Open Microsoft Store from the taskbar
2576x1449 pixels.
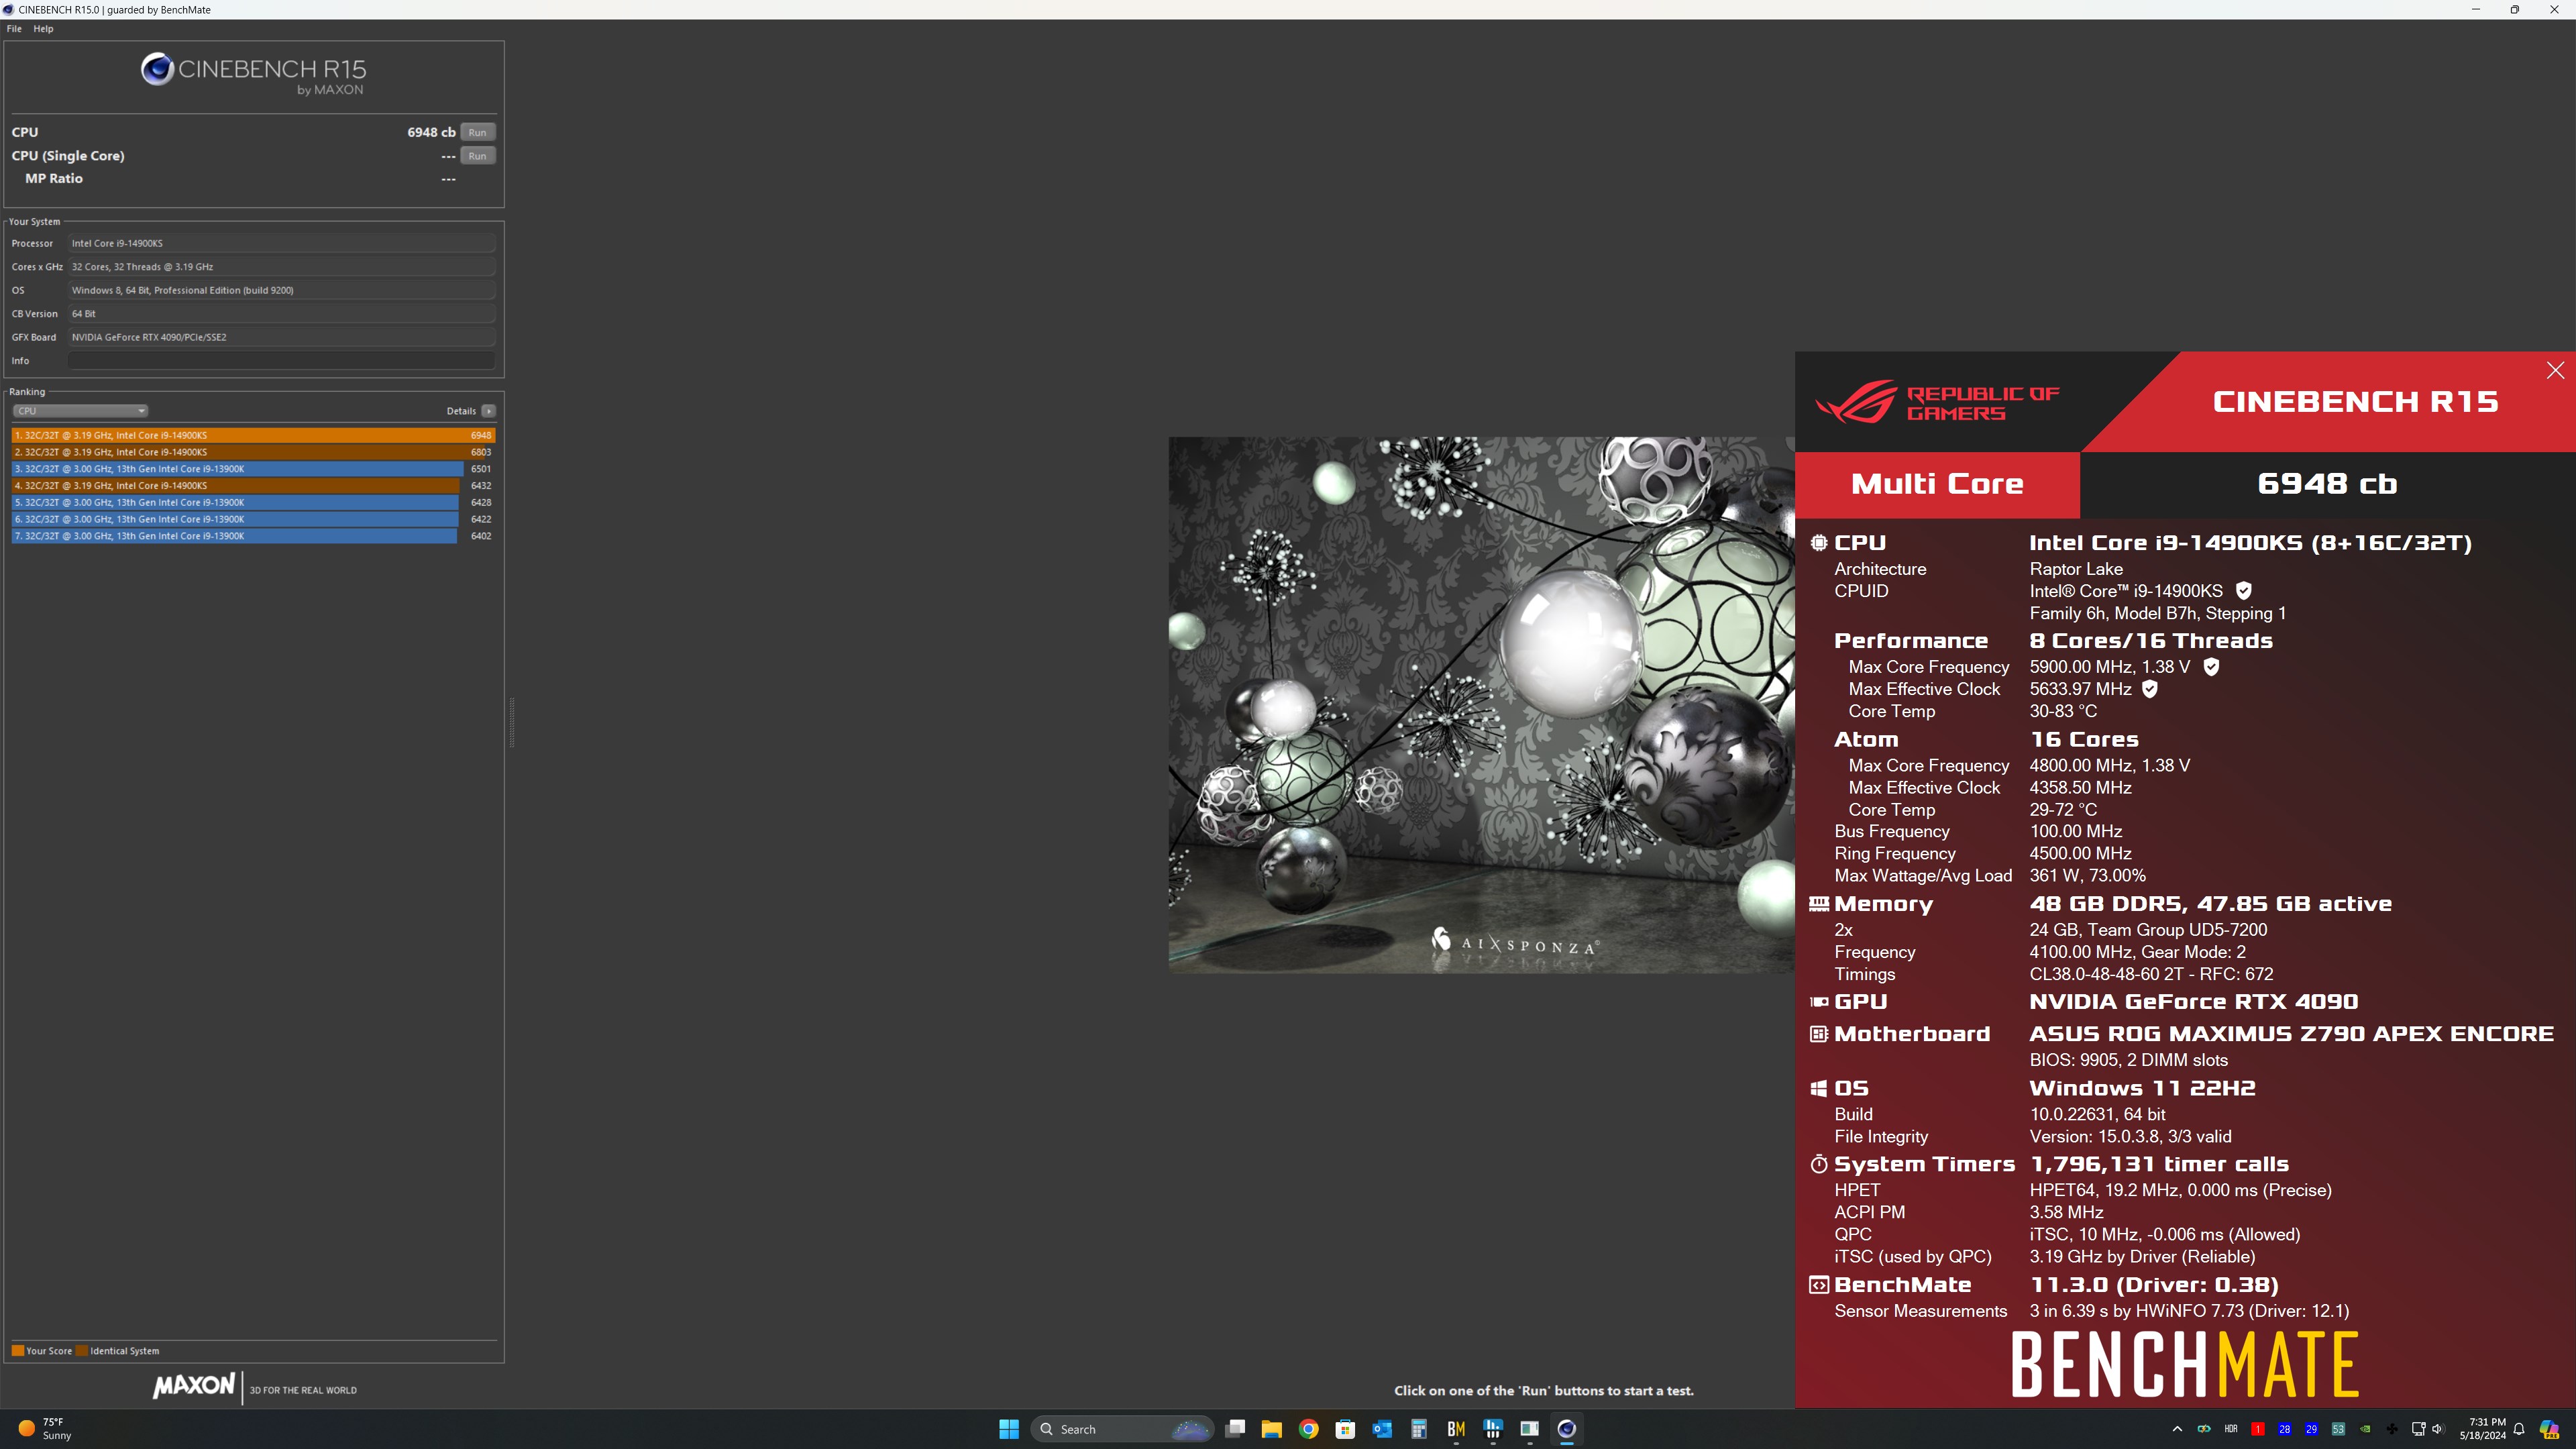click(x=1346, y=1429)
